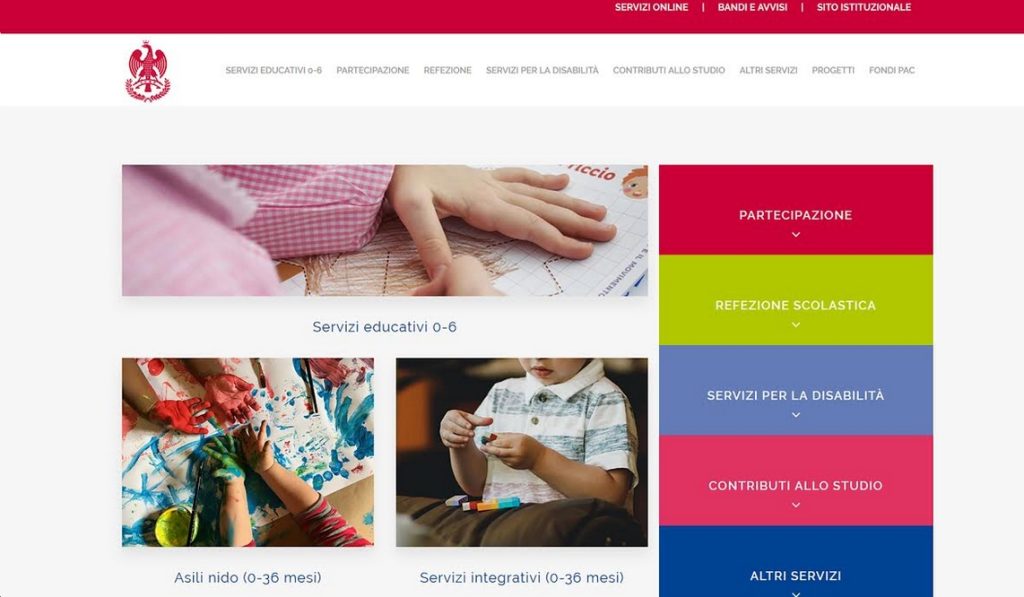Expand chevron under Servizi per la Disabilità tile

click(795, 415)
